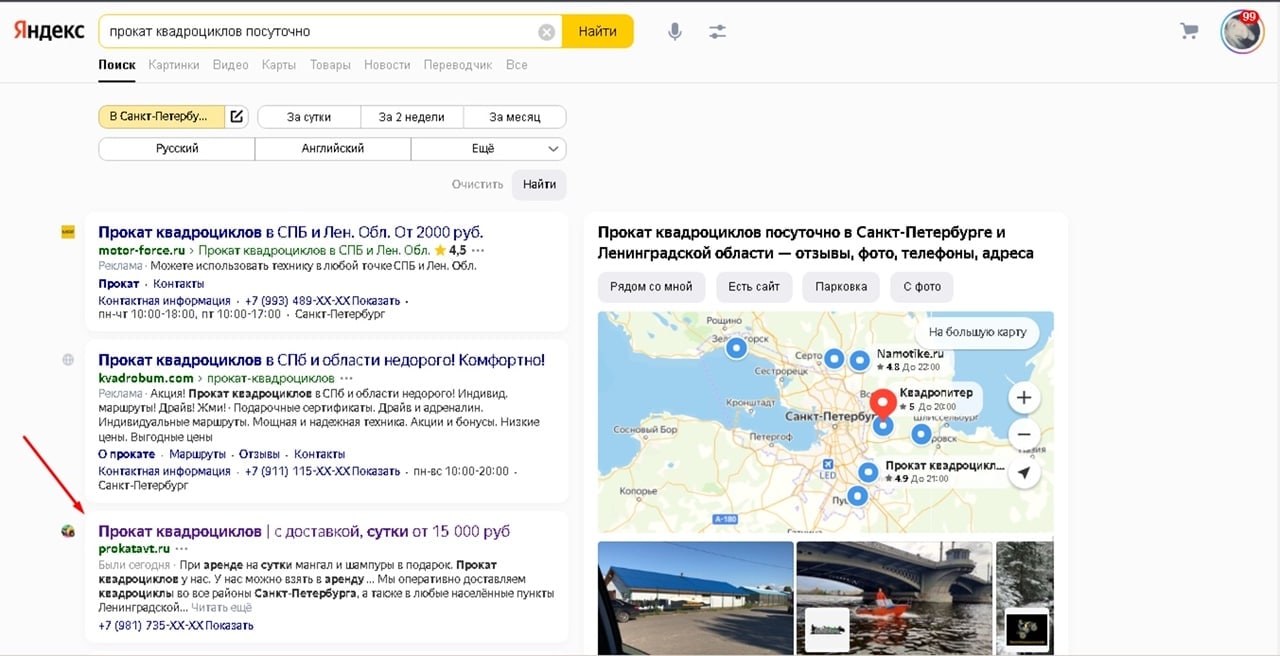Click the prokatavt.ru favicon
Viewport: 1280px width, 656px height.
(68, 531)
